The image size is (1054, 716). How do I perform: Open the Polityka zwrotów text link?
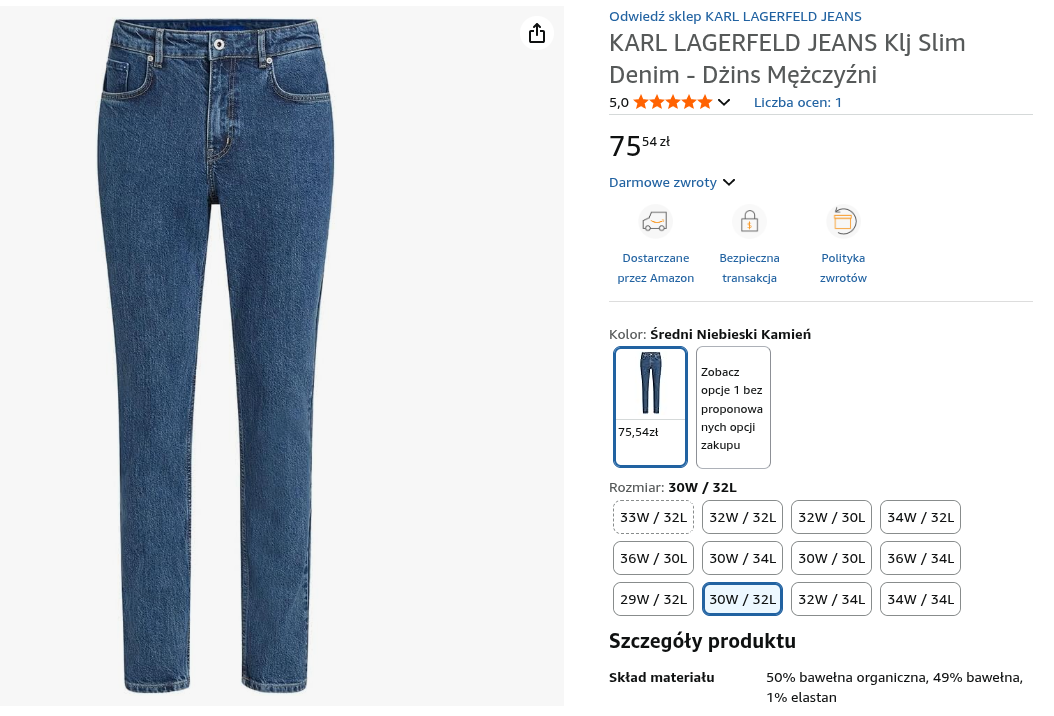843,268
